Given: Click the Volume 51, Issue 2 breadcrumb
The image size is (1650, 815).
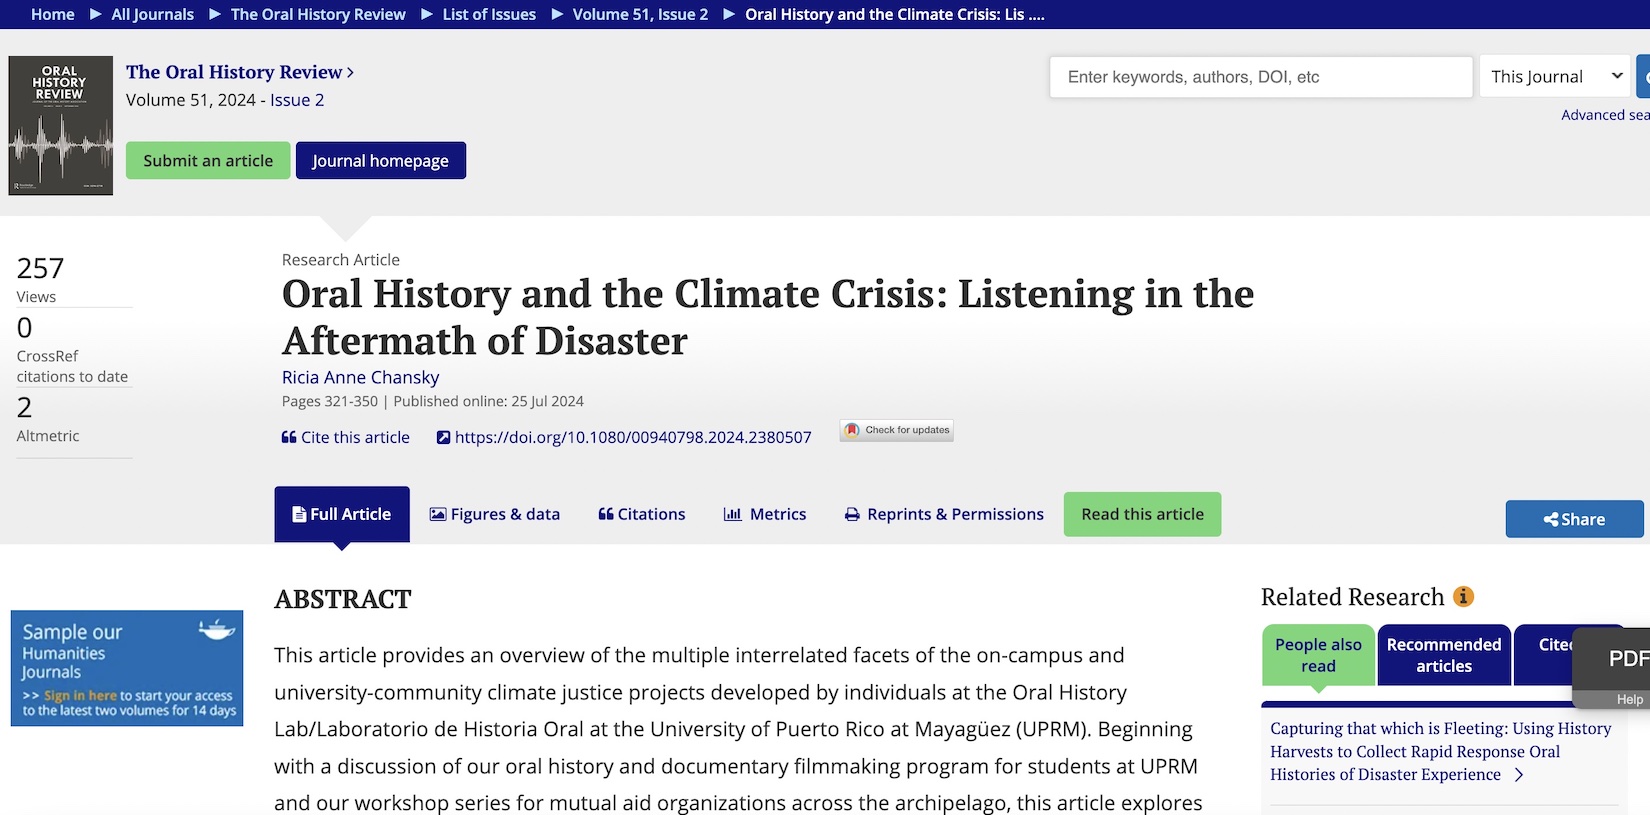Looking at the screenshot, I should point(640,14).
